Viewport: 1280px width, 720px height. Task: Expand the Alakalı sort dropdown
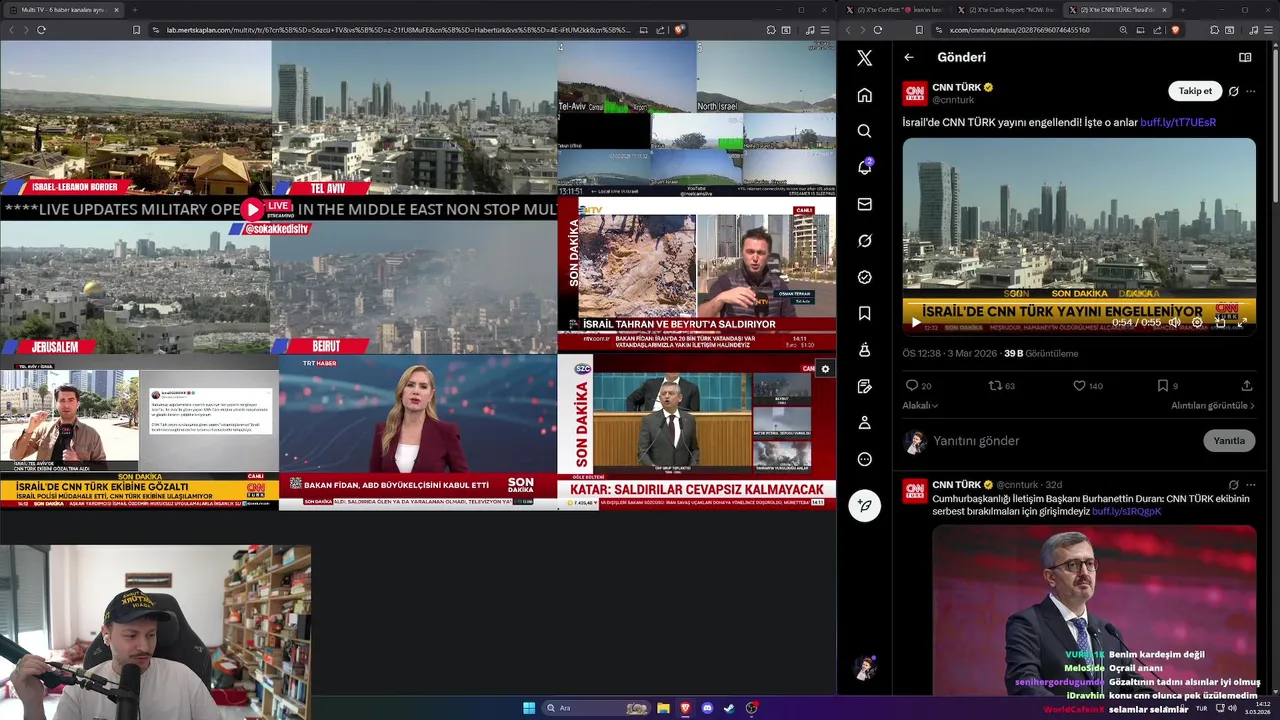[x=920, y=405]
